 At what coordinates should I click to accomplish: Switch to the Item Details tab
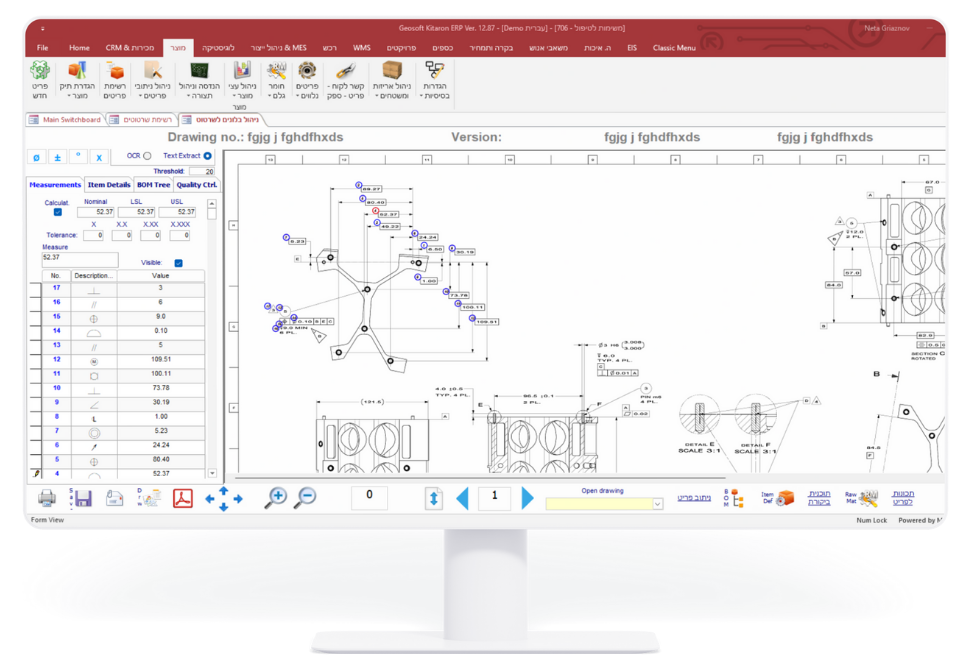[109, 185]
